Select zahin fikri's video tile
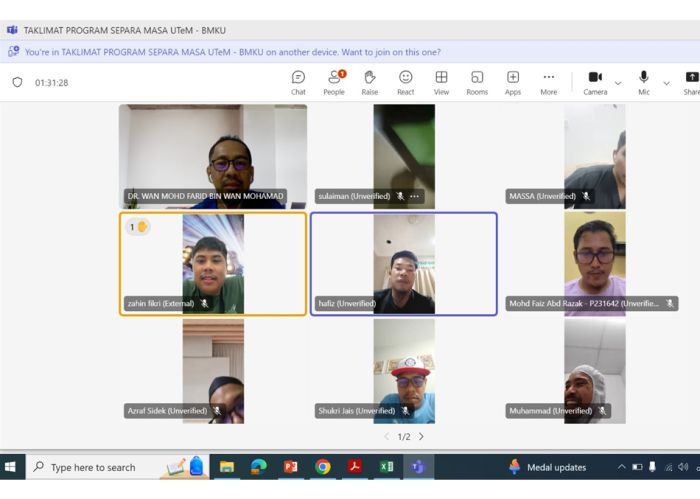This screenshot has height=499, width=700. [212, 263]
